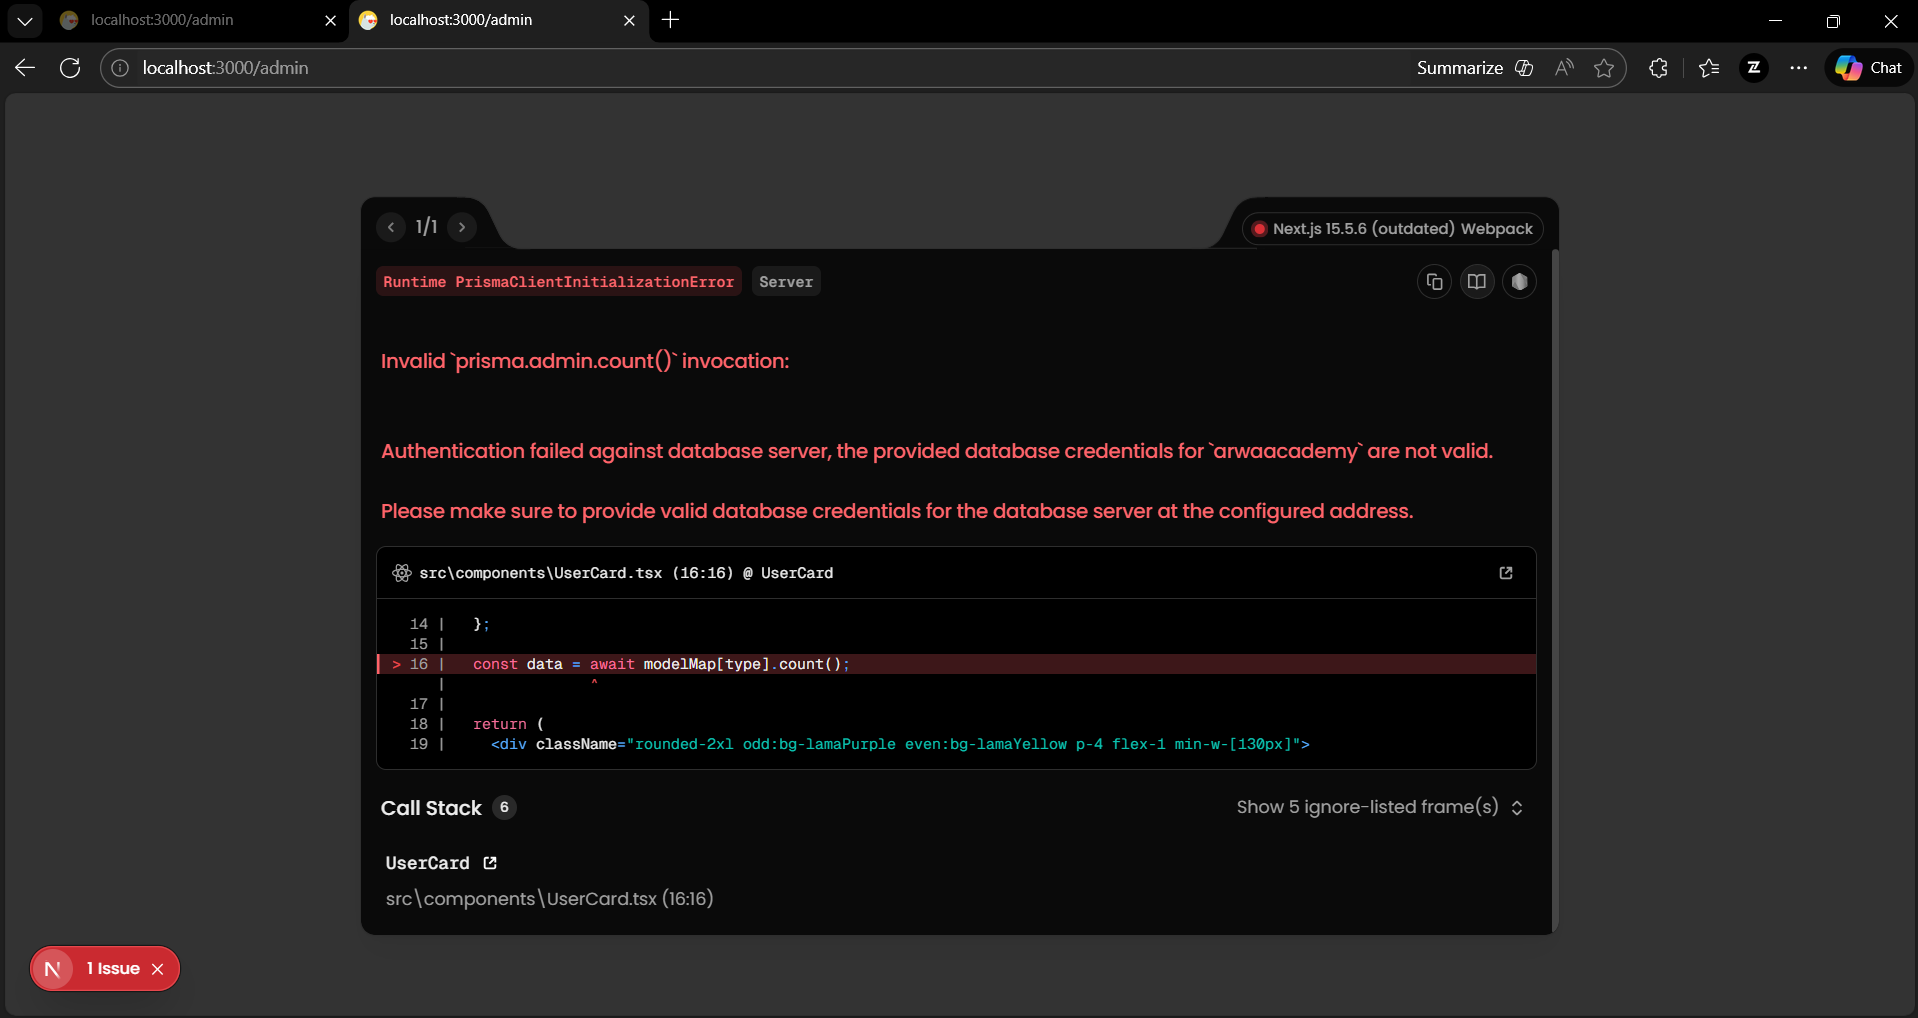Open the browser settings ellipsis menu
This screenshot has width=1918, height=1018.
pyautogui.click(x=1798, y=68)
